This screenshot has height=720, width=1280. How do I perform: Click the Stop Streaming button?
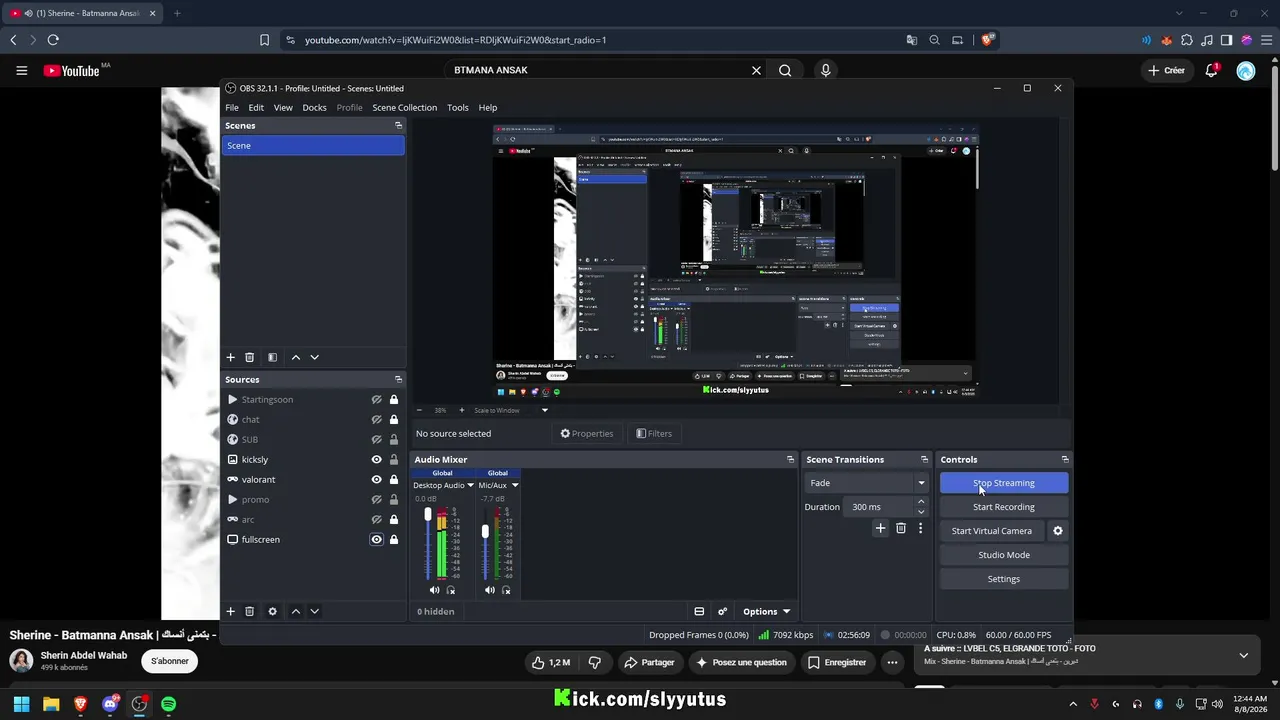pos(1004,483)
